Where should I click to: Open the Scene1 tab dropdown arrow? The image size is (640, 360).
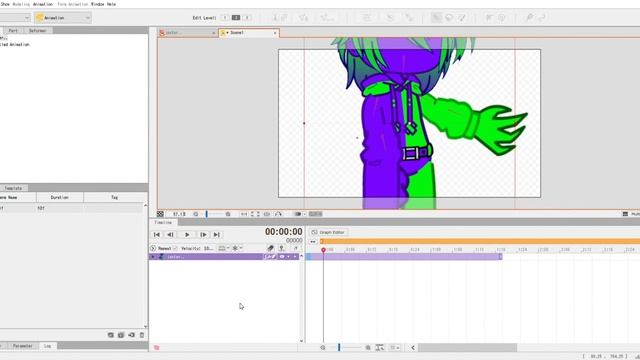pos(227,33)
